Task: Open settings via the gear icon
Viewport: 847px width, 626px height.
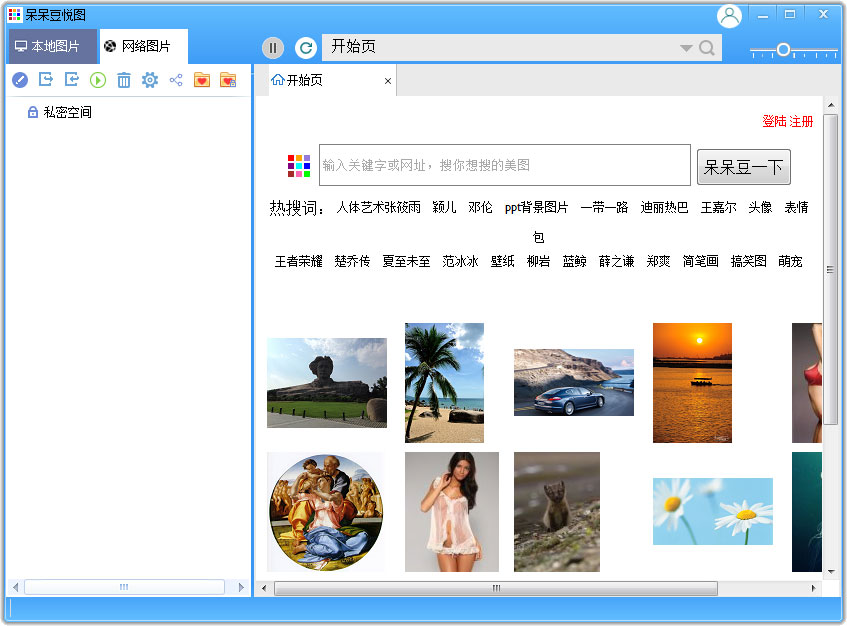Action: tap(150, 80)
